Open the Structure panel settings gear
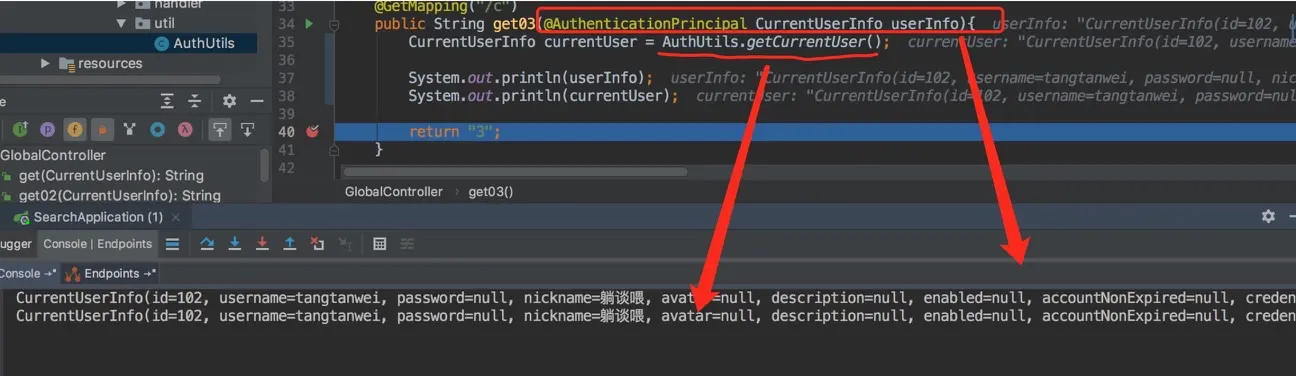Viewport: 1296px width, 376px height. click(x=229, y=101)
